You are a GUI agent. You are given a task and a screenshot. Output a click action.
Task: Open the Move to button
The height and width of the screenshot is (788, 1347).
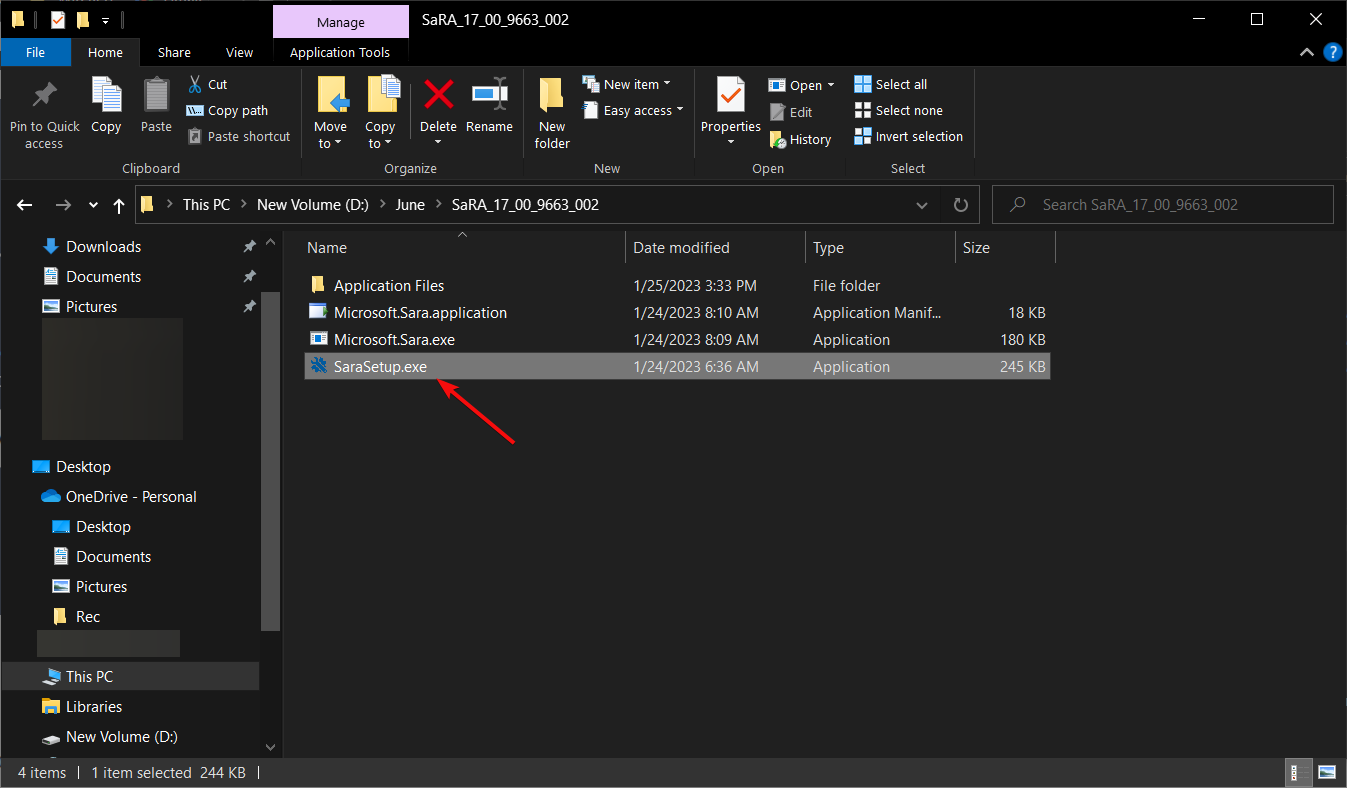point(330,113)
